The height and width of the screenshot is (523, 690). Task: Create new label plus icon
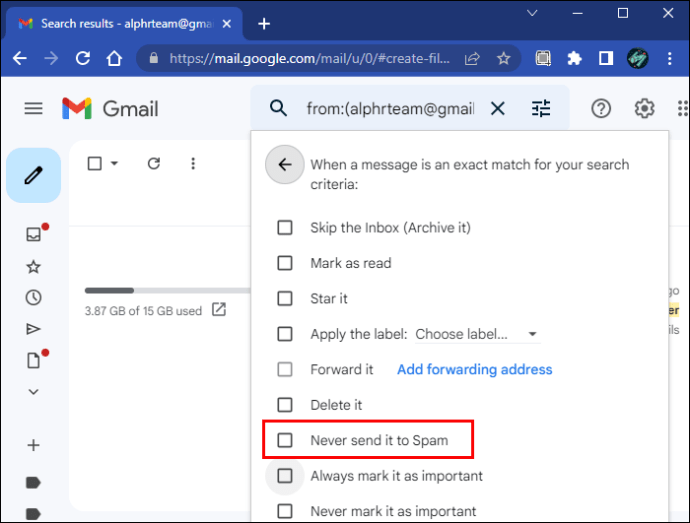coord(33,445)
